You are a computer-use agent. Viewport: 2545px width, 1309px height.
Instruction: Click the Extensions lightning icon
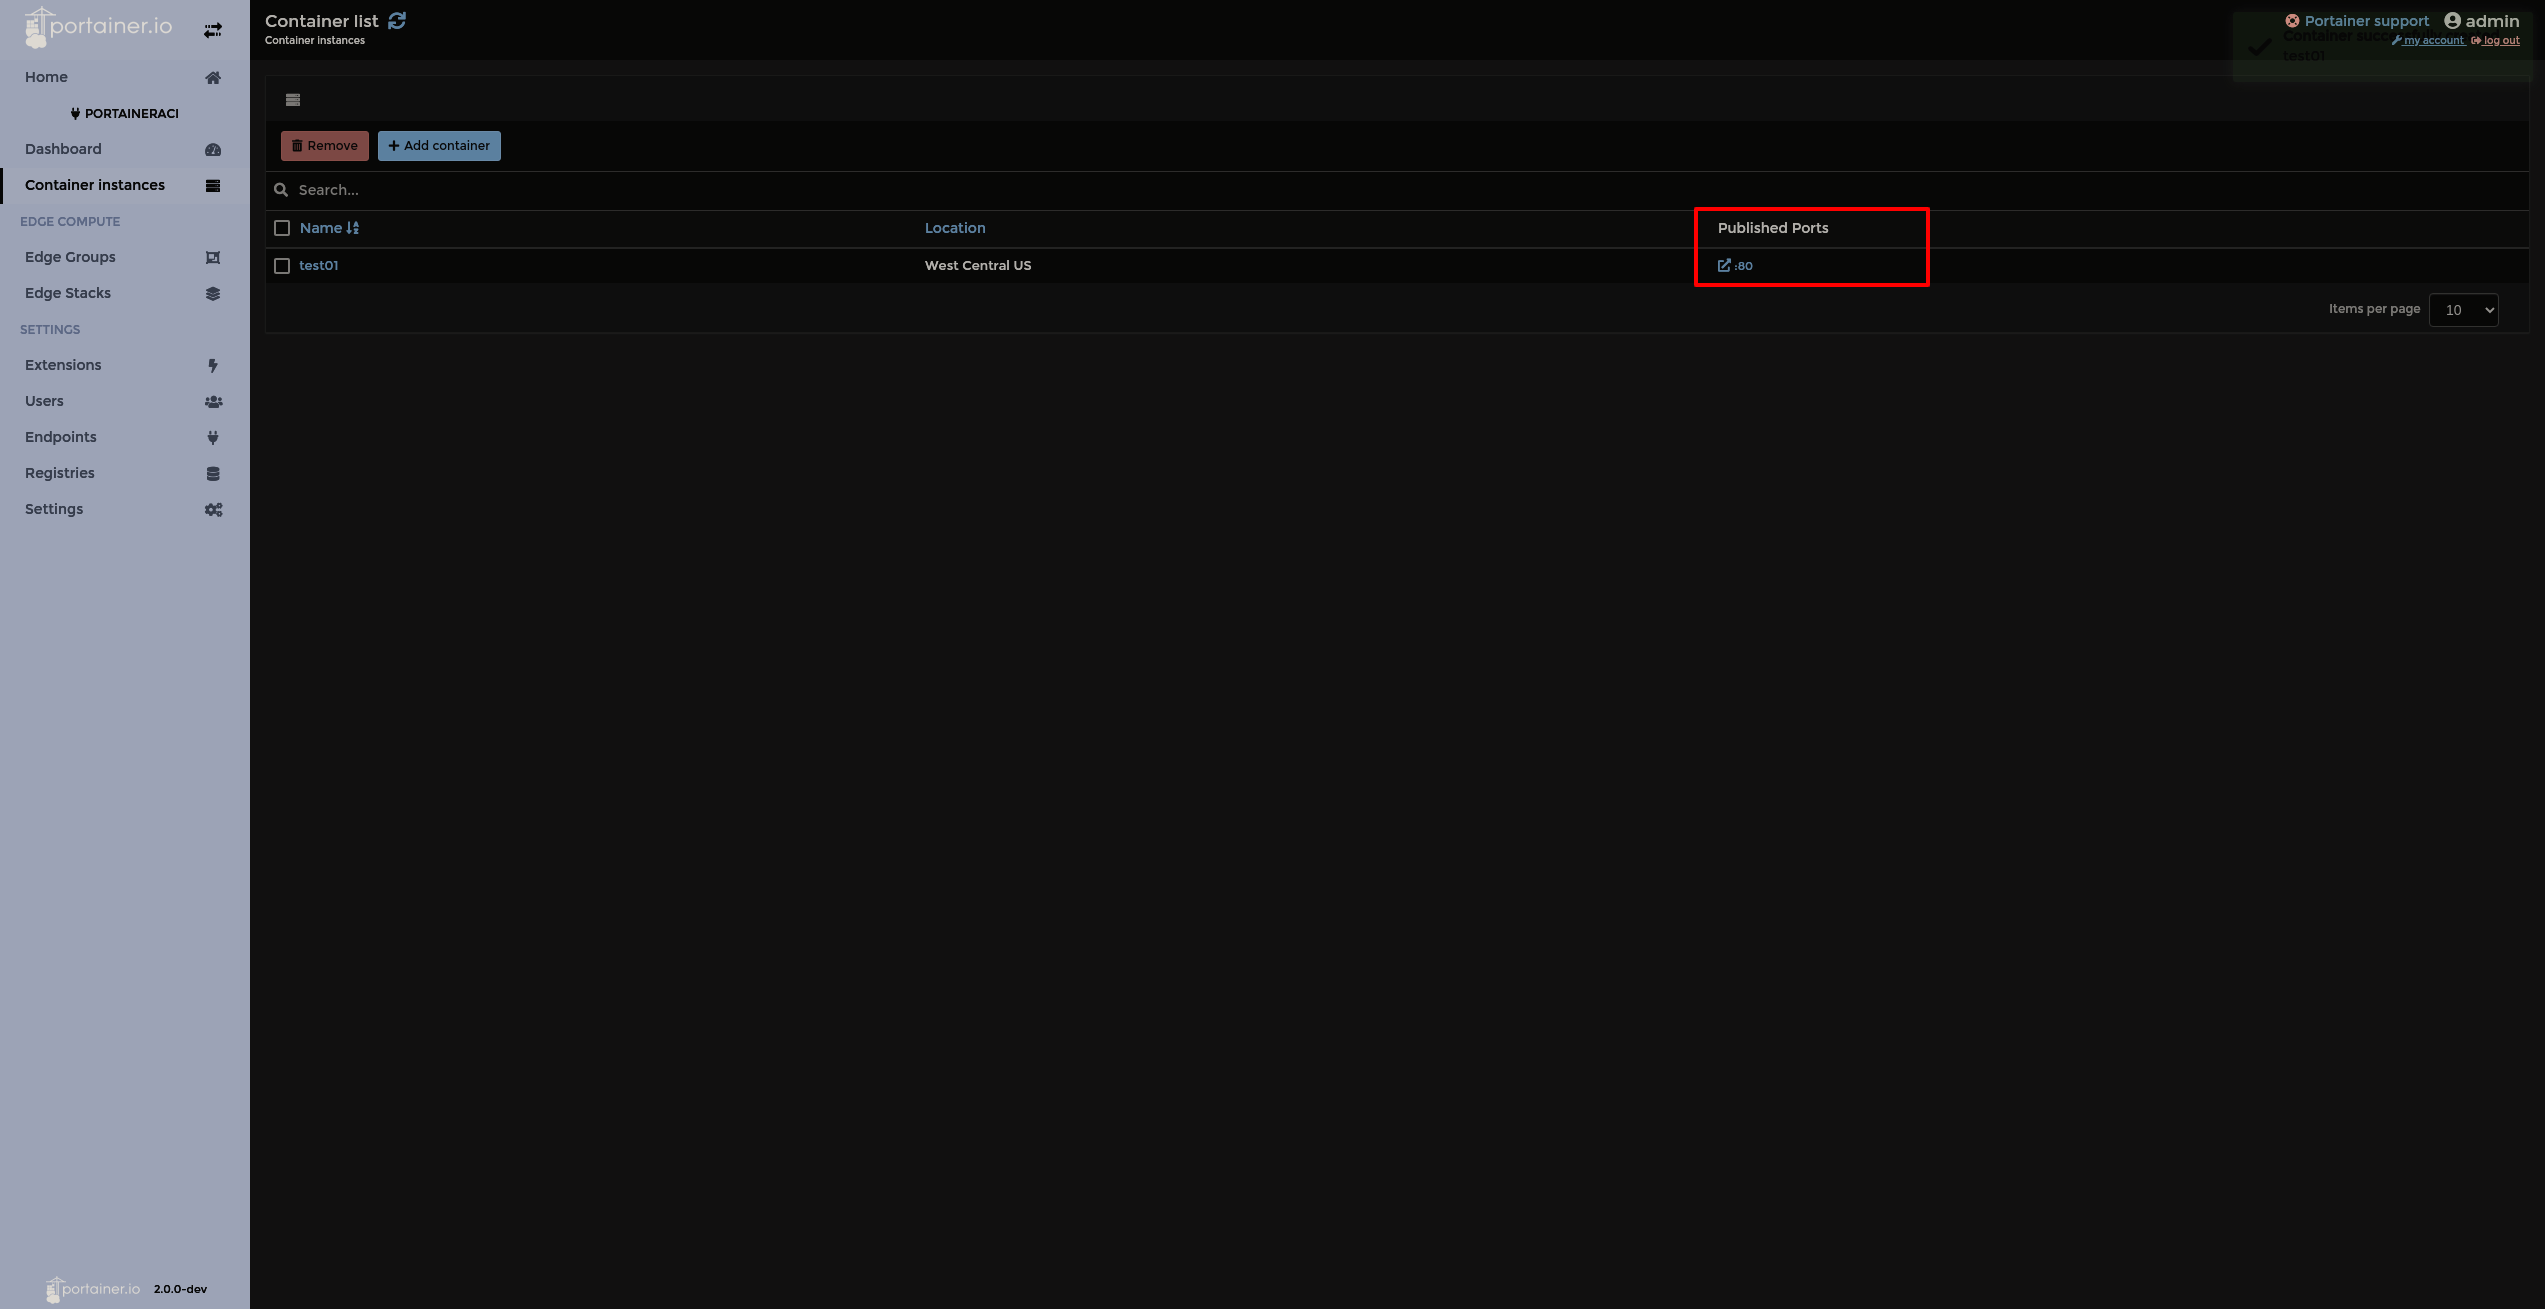pyautogui.click(x=213, y=365)
